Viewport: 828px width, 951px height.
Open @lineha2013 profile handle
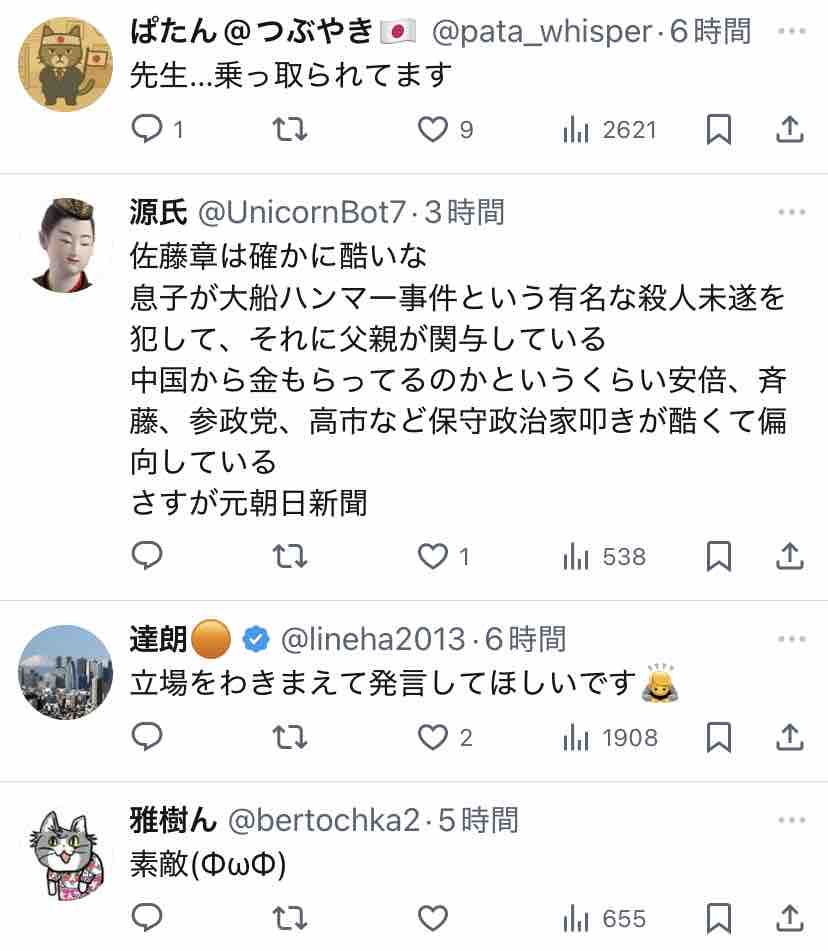(373, 639)
